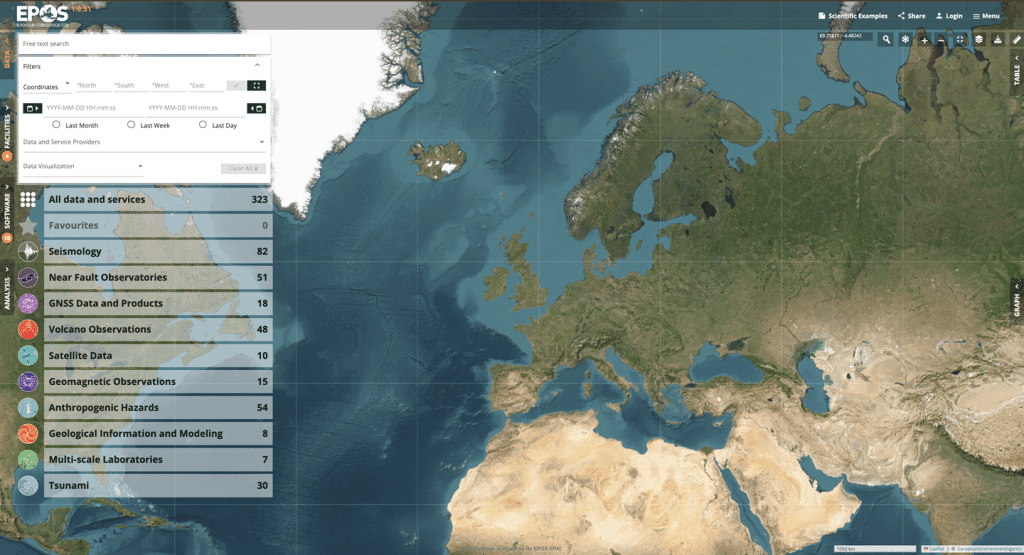
Task: Click the Login button
Action: 948,16
